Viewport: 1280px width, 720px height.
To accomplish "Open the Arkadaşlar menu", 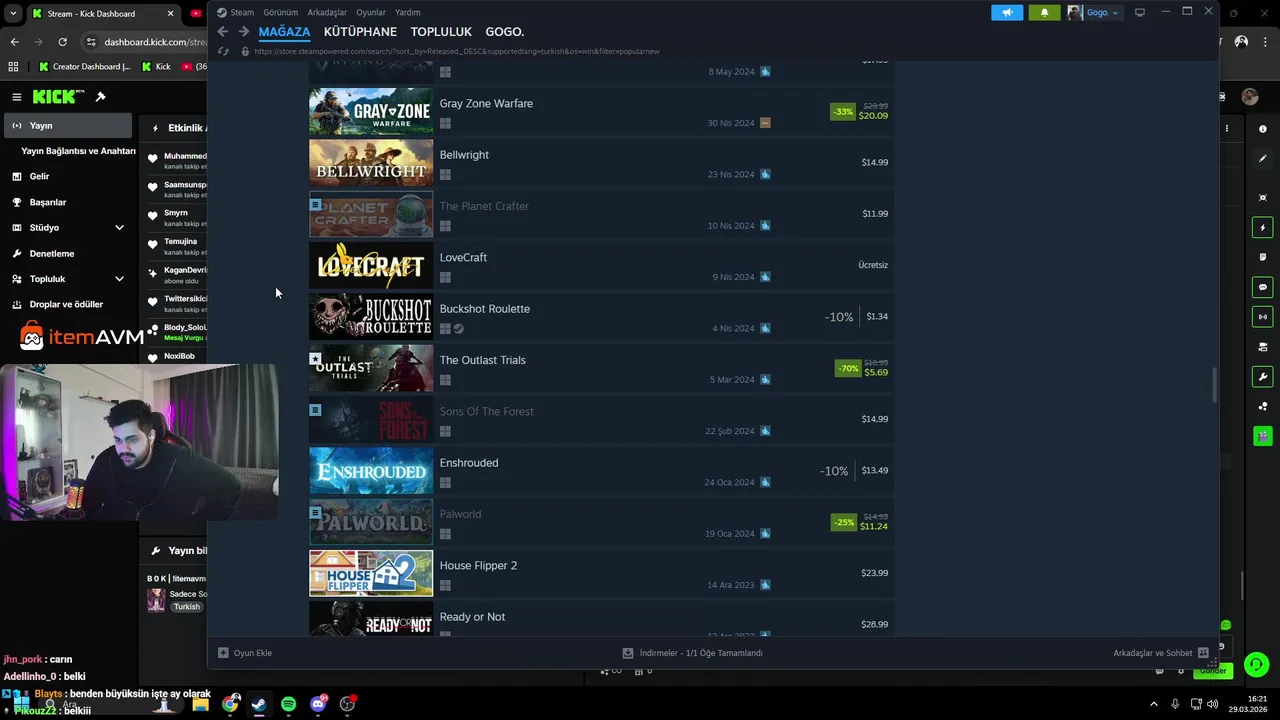I will tap(327, 12).
